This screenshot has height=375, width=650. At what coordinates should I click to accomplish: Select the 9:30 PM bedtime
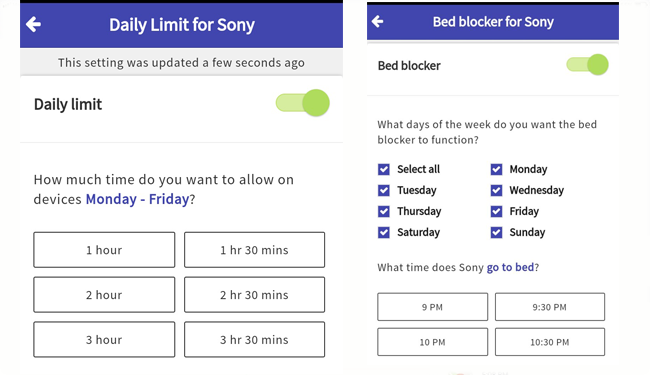coord(550,307)
